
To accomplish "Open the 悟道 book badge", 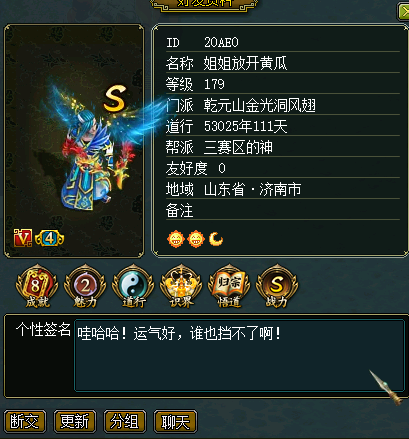I will point(229,286).
